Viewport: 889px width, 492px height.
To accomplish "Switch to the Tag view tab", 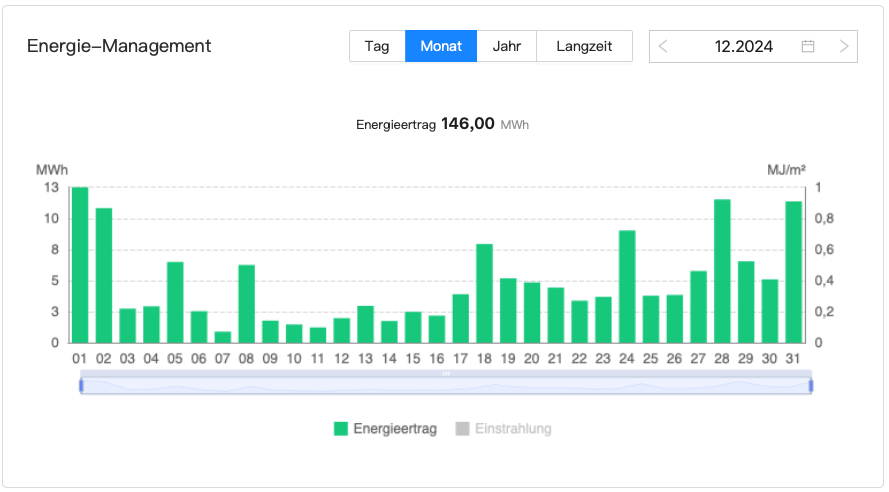I will tap(377, 47).
